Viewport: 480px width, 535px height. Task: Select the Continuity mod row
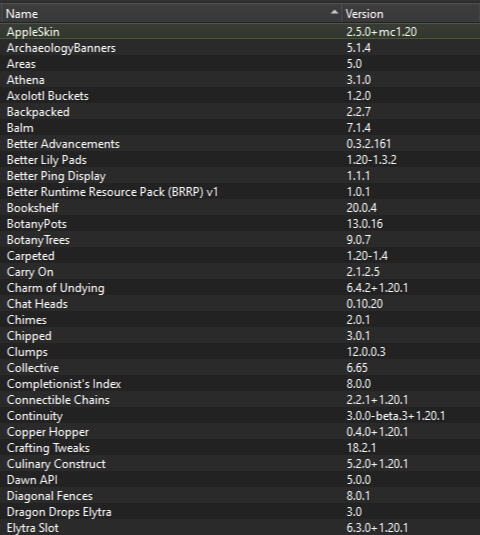click(x=240, y=416)
